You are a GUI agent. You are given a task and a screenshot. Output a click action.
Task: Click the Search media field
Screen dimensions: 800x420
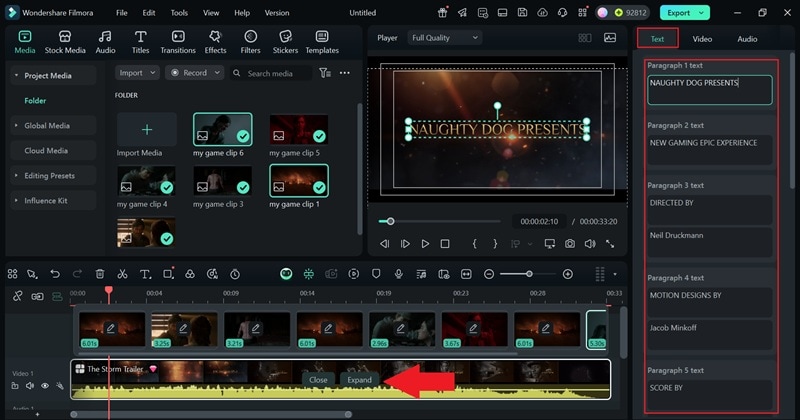click(x=270, y=73)
